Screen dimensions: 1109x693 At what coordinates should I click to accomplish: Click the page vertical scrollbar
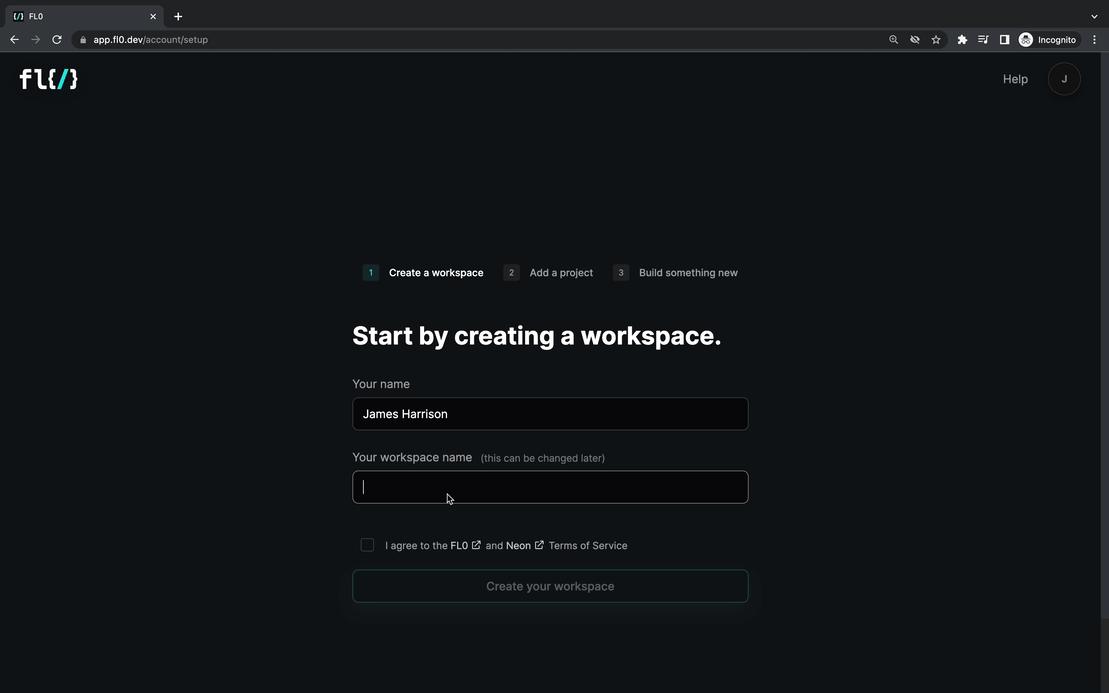(1104, 336)
